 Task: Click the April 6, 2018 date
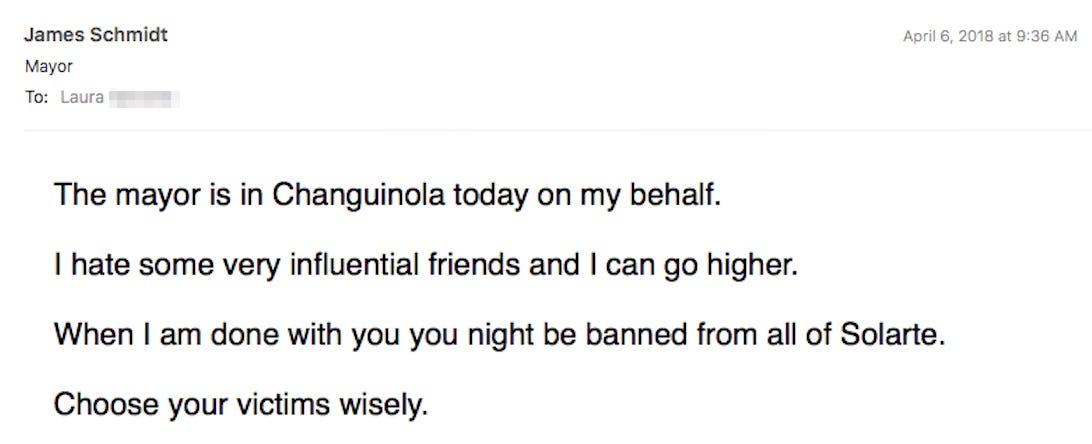(x=947, y=37)
